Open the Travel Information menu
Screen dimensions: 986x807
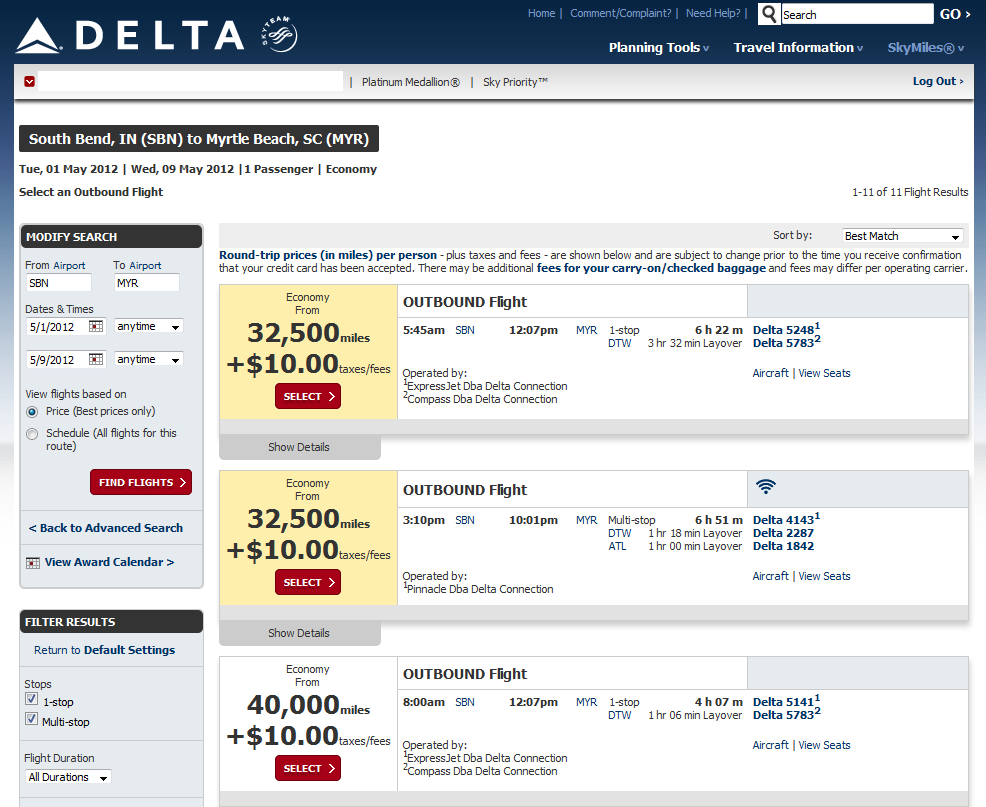point(799,48)
